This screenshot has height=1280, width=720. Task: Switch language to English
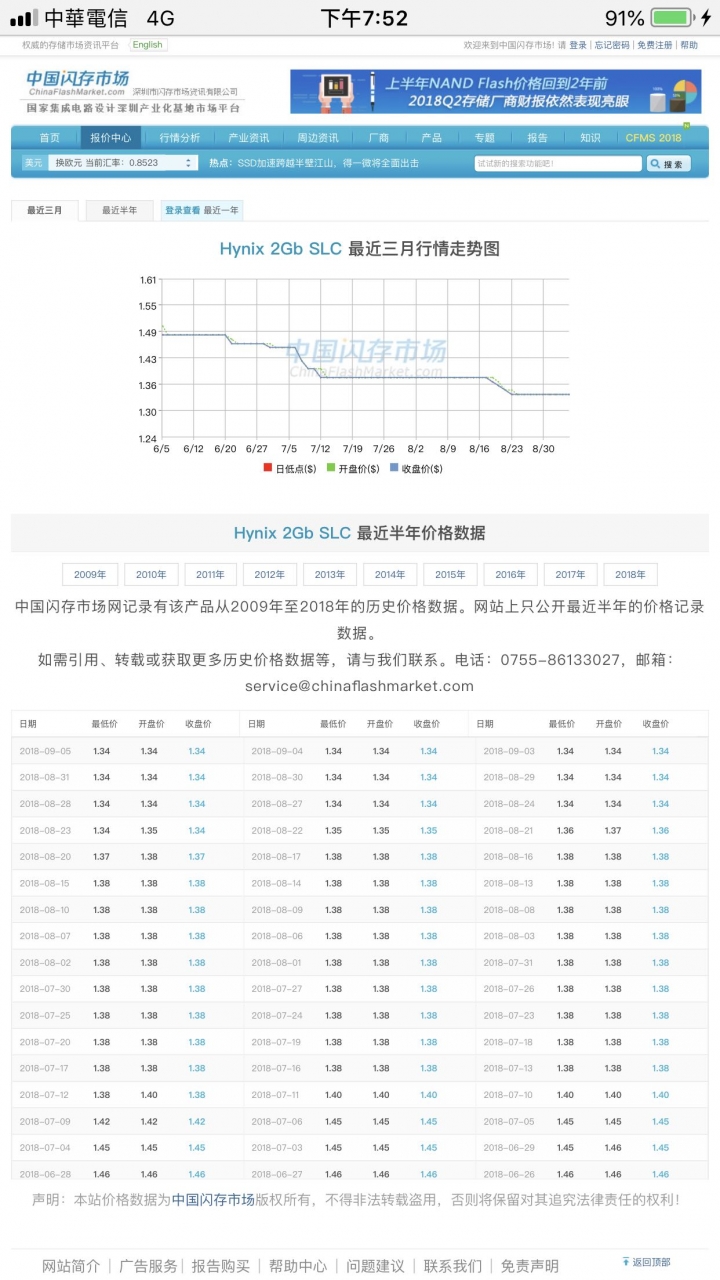pos(148,45)
